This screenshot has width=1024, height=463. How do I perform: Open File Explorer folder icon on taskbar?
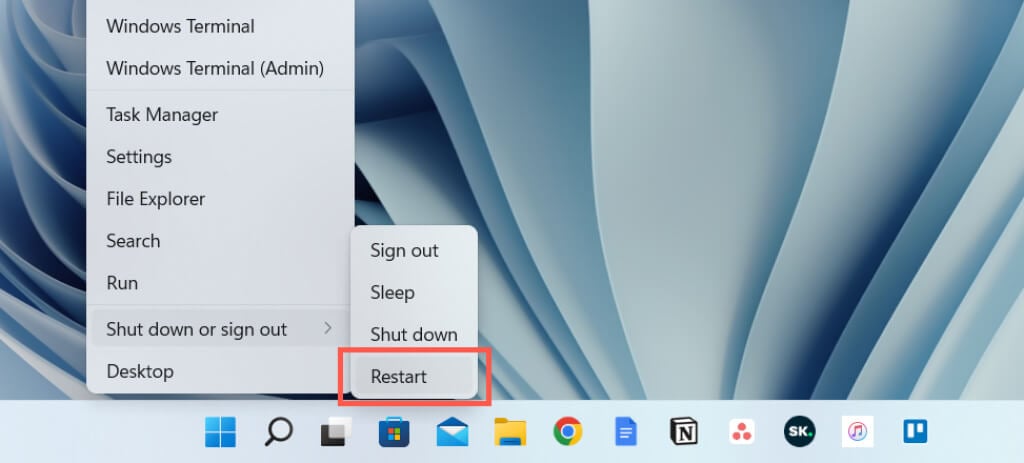[510, 432]
